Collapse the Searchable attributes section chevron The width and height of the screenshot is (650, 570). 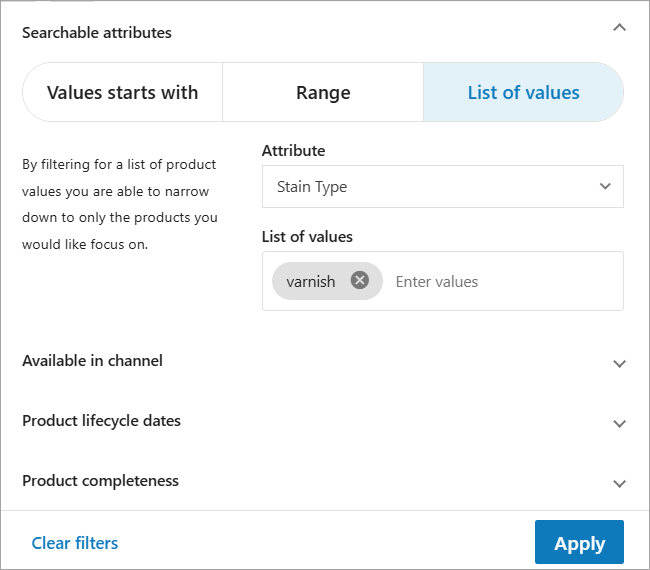coord(619,28)
